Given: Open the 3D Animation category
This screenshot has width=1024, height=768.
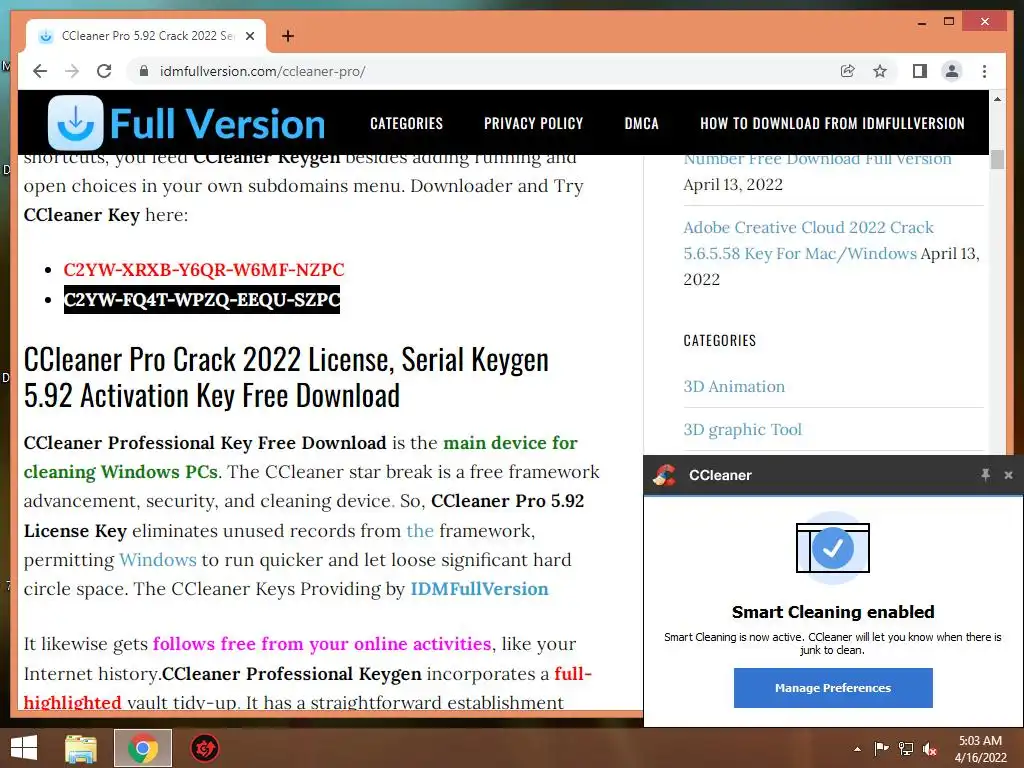Looking at the screenshot, I should coord(734,387).
